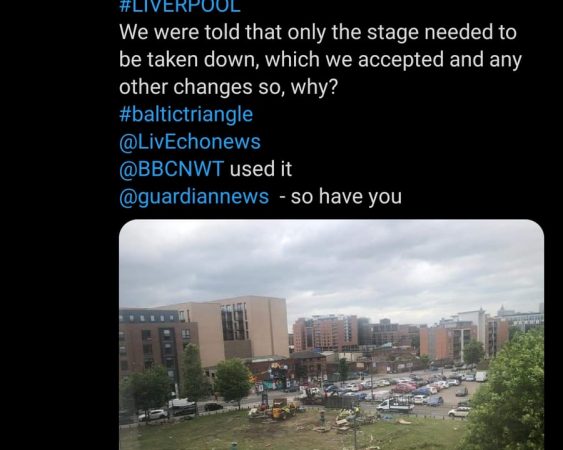This screenshot has height=450, width=563.
Task: Open the @LivEchonews profile mention
Action: click(x=190, y=142)
